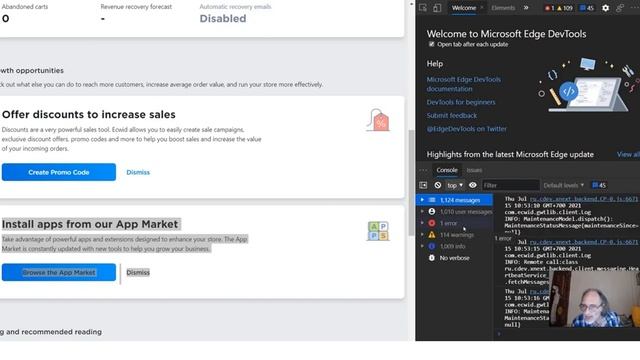Click the Highlights from the latest update heading
Viewport: 640px width, 360px height.
tap(510, 154)
